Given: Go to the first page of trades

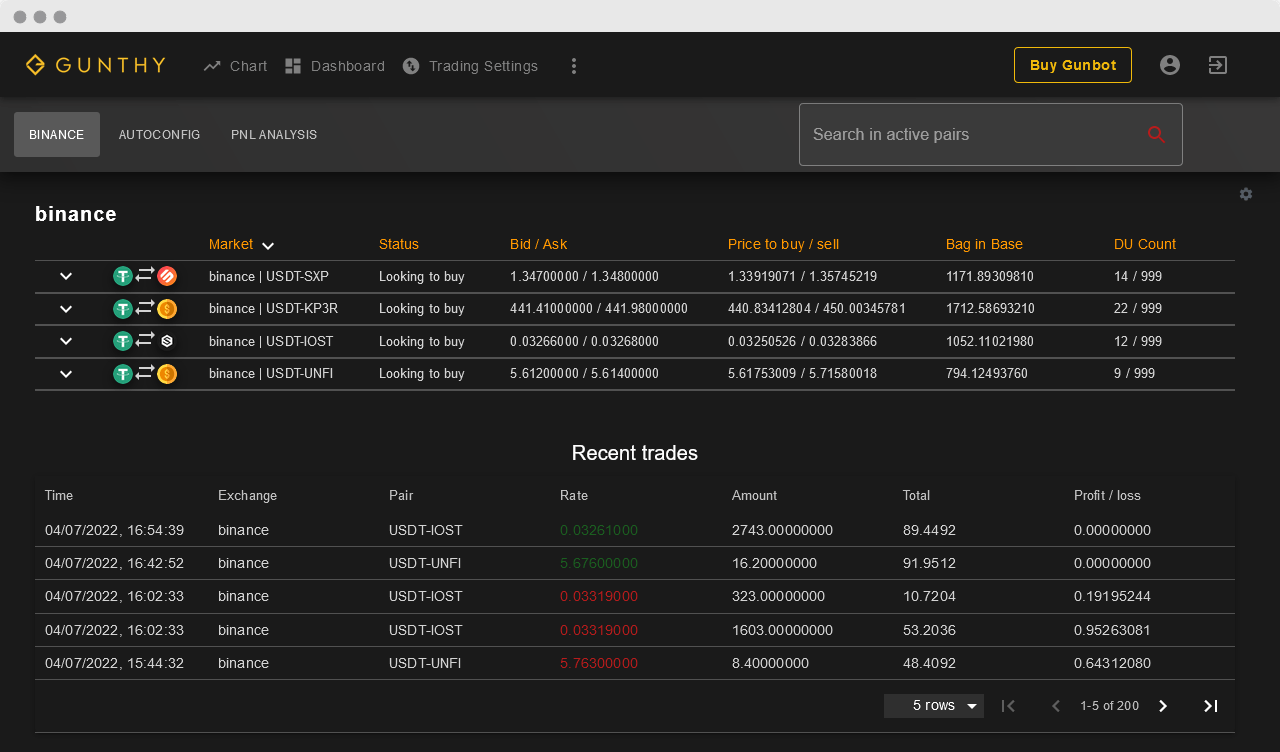Looking at the screenshot, I should pyautogui.click(x=1008, y=706).
